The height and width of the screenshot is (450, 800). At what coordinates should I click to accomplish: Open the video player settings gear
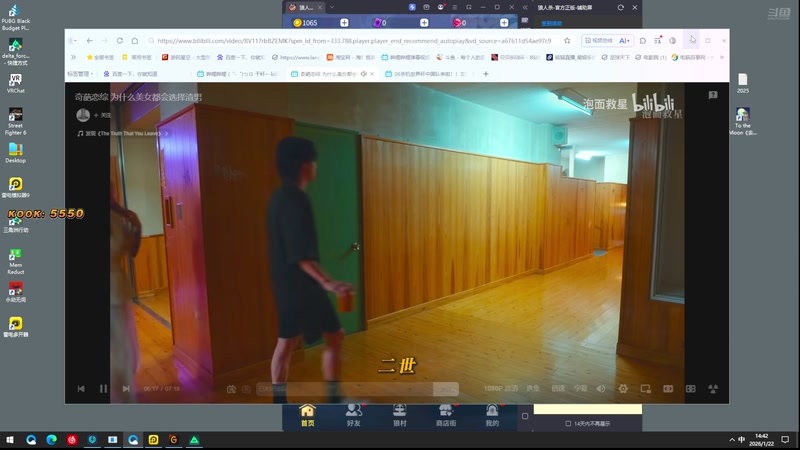[x=623, y=389]
